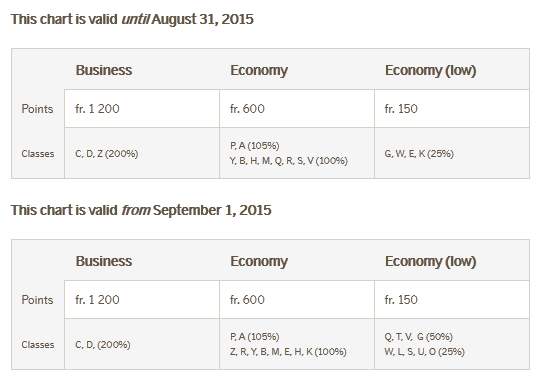Viewport: 545px width, 392px height.
Task: Select Economy (low) header in second chart
Action: pyautogui.click(x=430, y=262)
